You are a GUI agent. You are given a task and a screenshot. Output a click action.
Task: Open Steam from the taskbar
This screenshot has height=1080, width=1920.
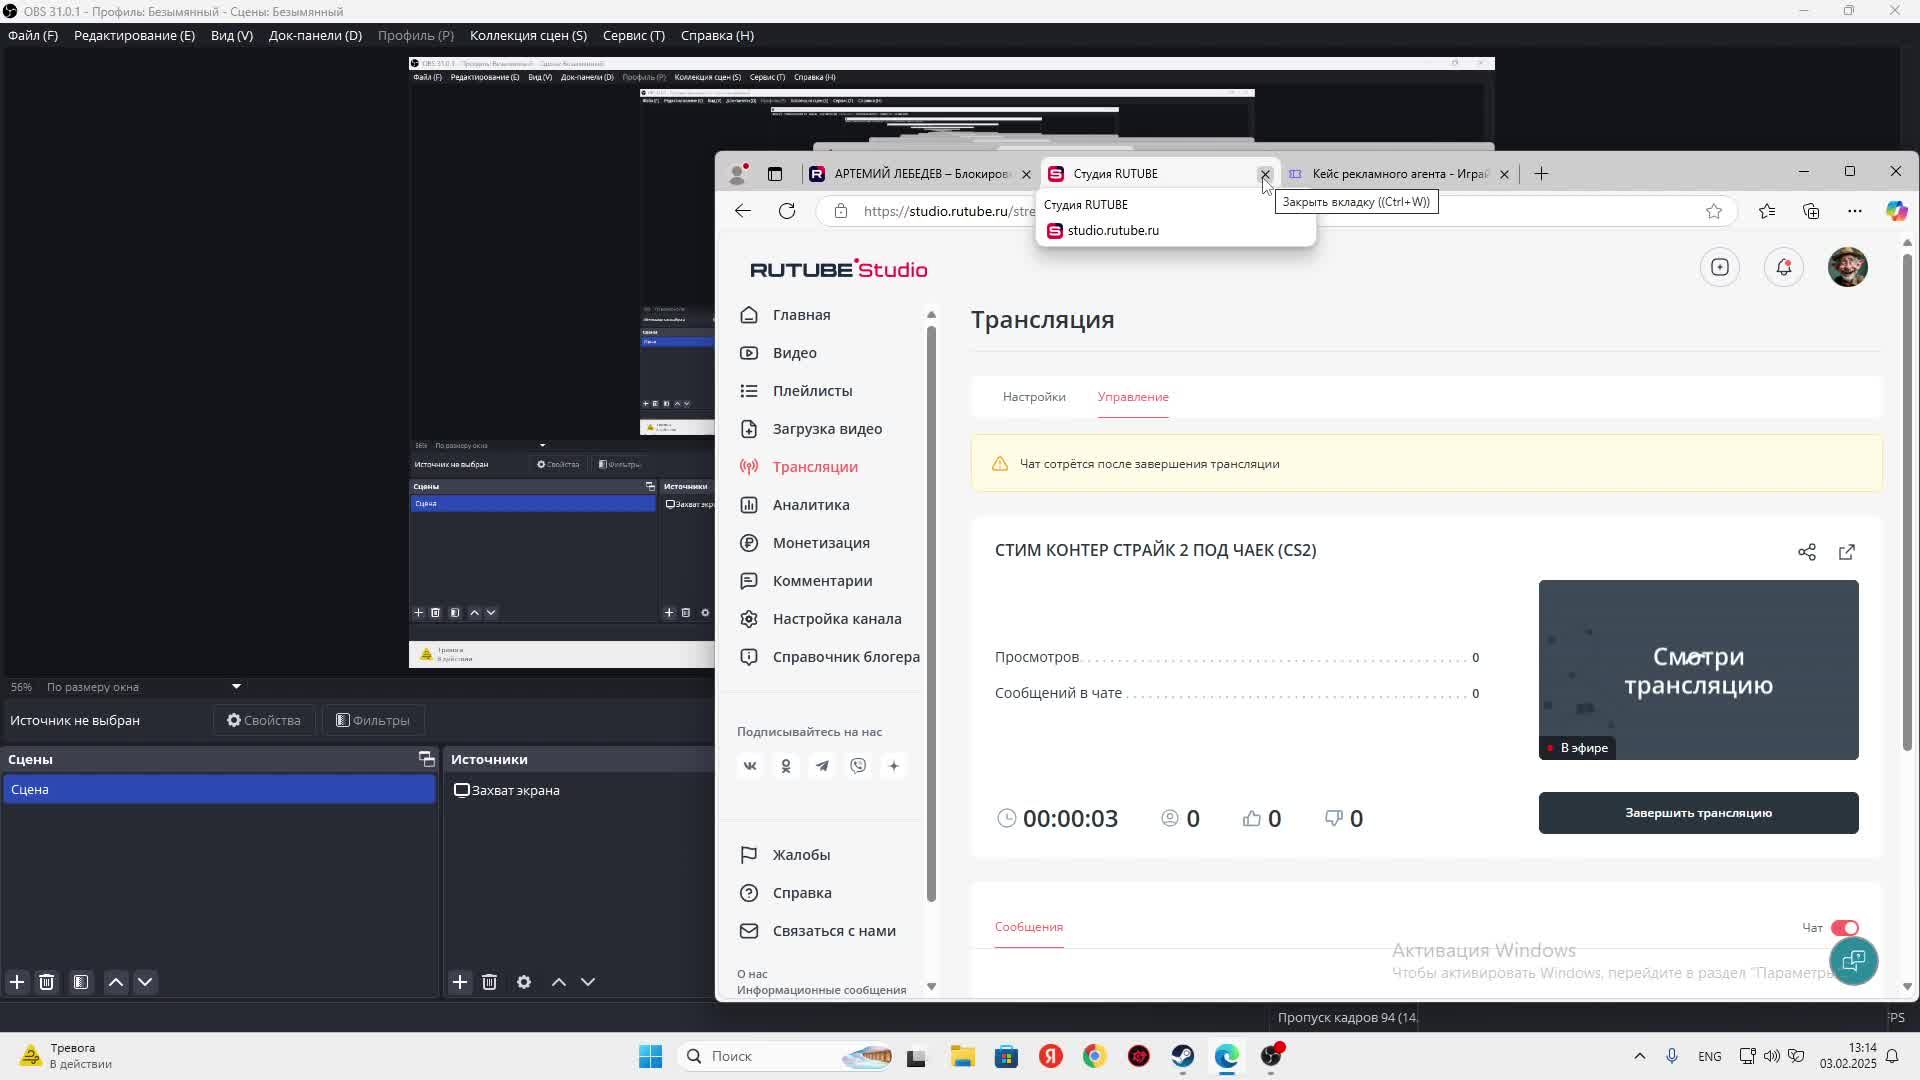1183,1056
